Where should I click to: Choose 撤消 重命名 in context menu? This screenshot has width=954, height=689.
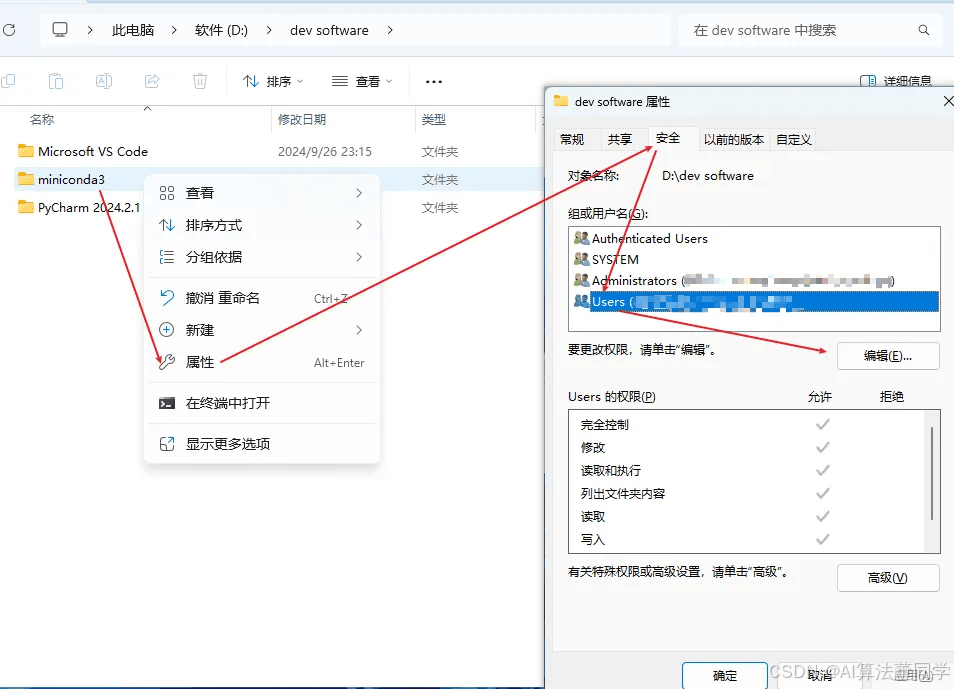262,298
